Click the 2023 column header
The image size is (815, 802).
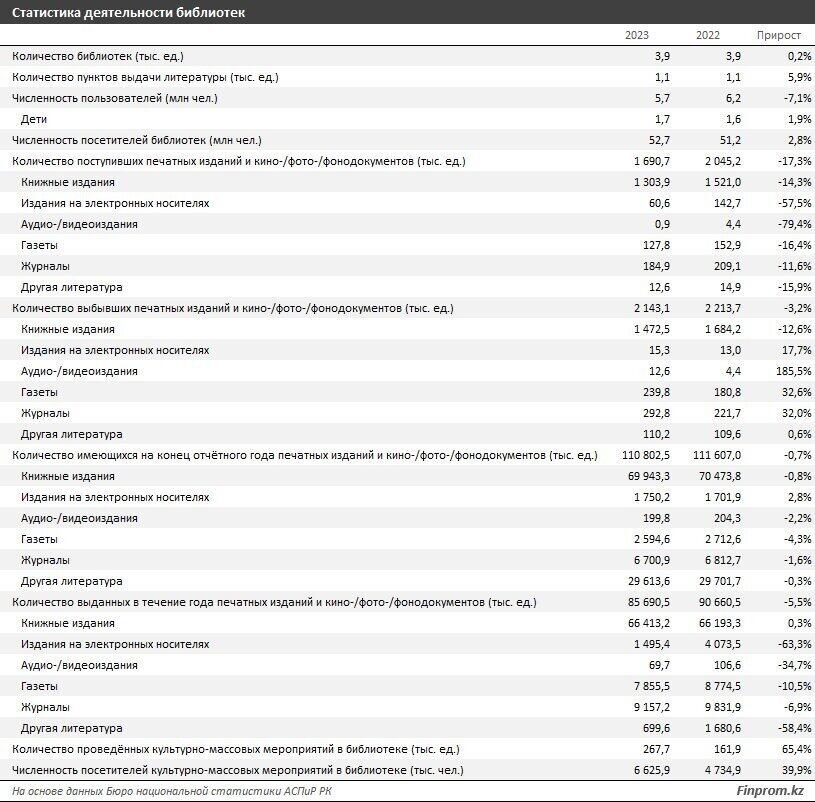(637, 35)
